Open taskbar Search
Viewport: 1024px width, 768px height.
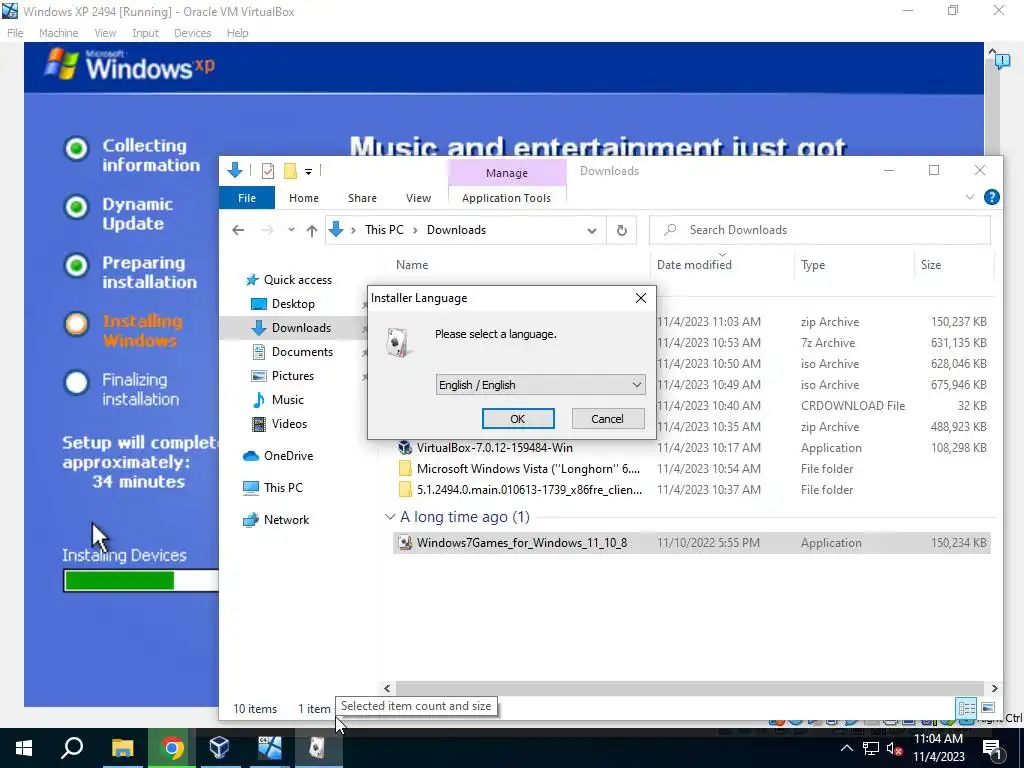72,748
